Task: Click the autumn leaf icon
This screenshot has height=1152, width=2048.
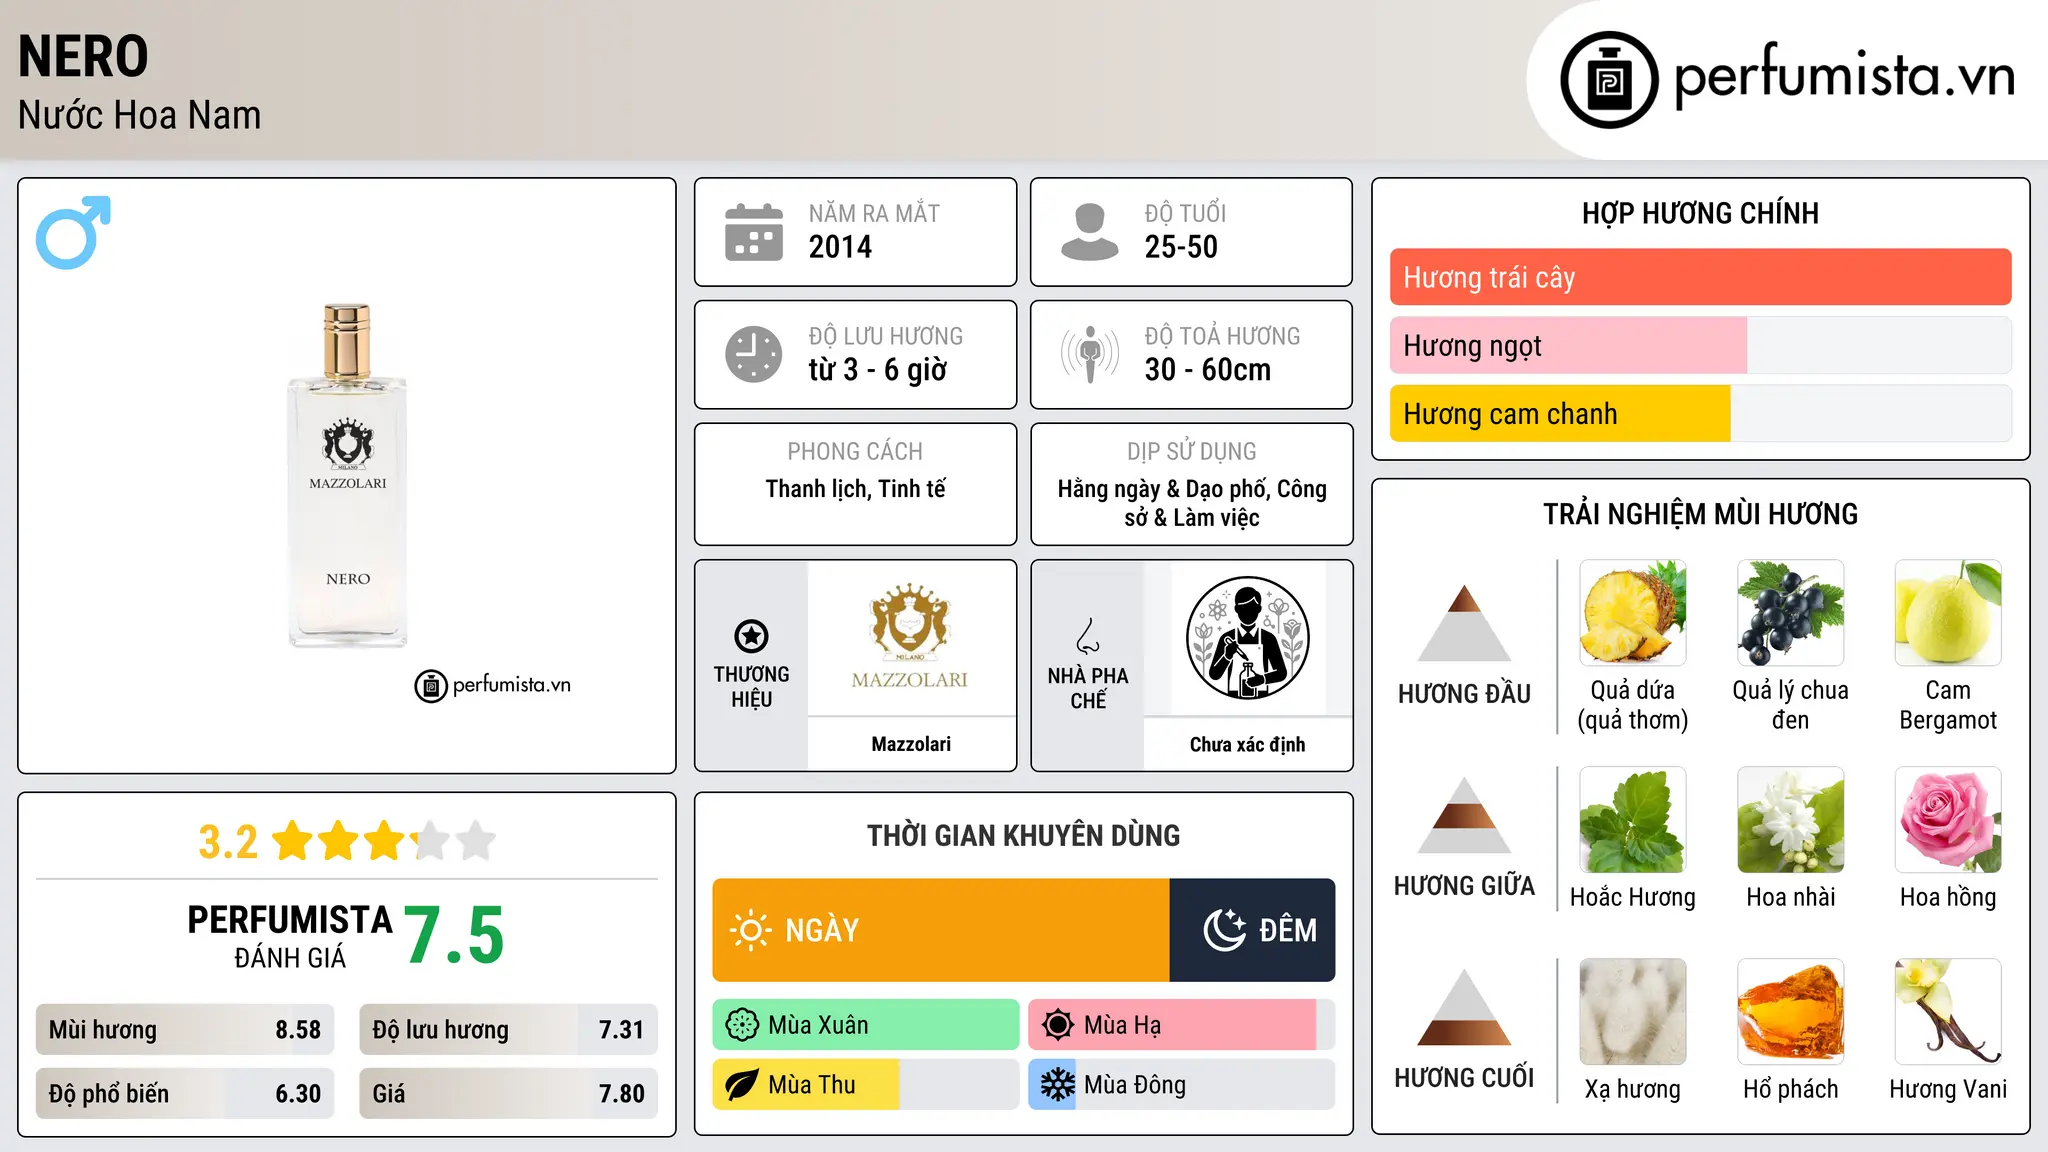Action: 742,1085
